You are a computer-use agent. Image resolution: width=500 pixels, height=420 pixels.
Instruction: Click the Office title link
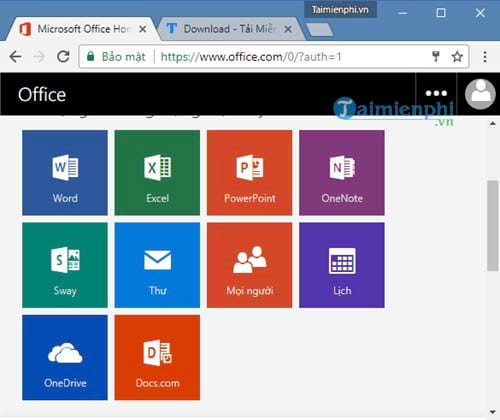pos(42,95)
